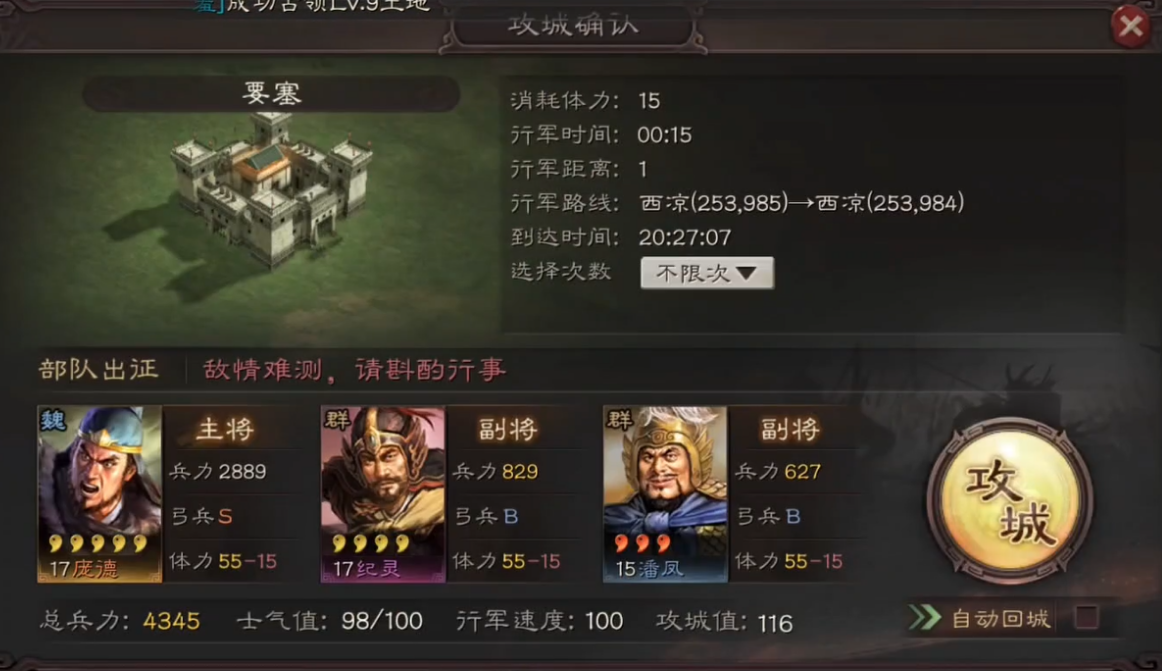
Task: Select general 纪灵 portrait
Action: point(383,493)
